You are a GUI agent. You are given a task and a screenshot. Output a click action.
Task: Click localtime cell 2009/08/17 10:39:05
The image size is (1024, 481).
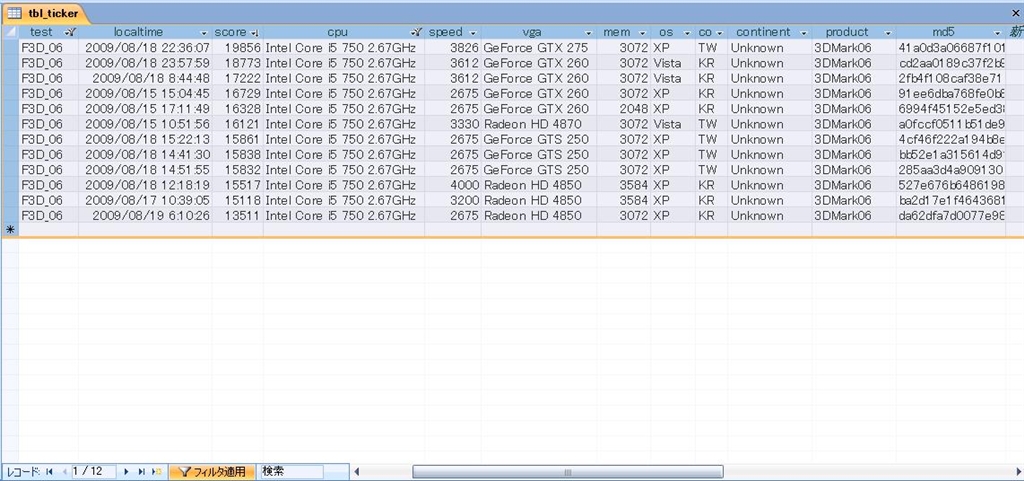[x=145, y=200]
